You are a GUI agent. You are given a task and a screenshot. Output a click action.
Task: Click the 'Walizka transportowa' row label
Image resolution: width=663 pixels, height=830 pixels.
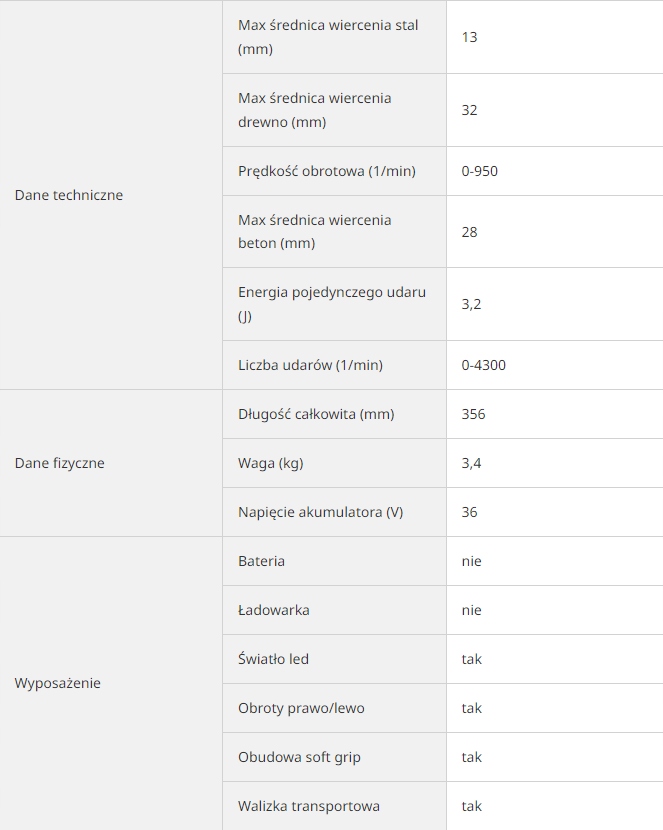309,806
